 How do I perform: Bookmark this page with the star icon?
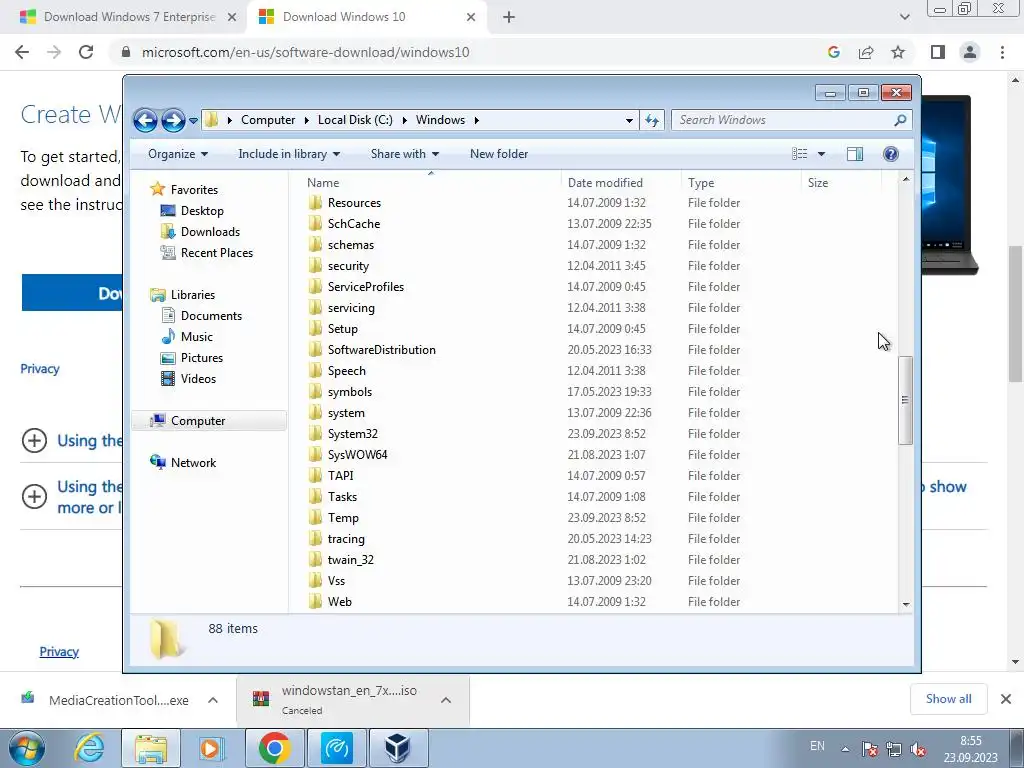(x=898, y=52)
